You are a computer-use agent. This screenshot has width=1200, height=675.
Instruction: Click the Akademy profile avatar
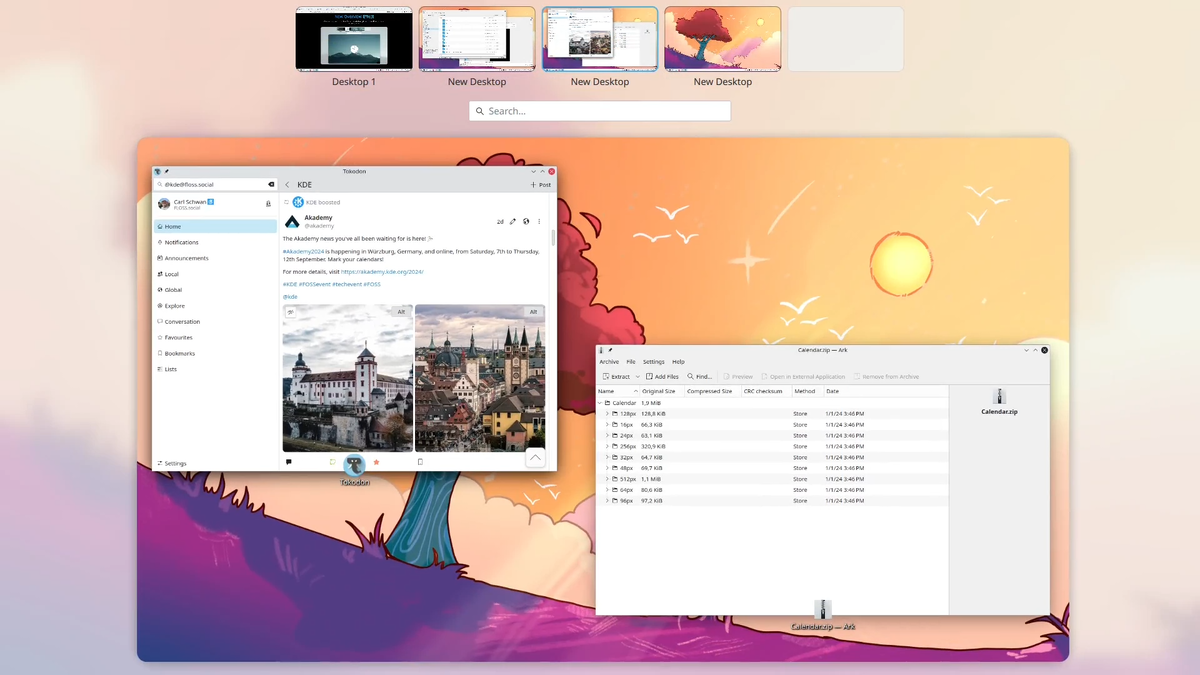tap(292, 222)
